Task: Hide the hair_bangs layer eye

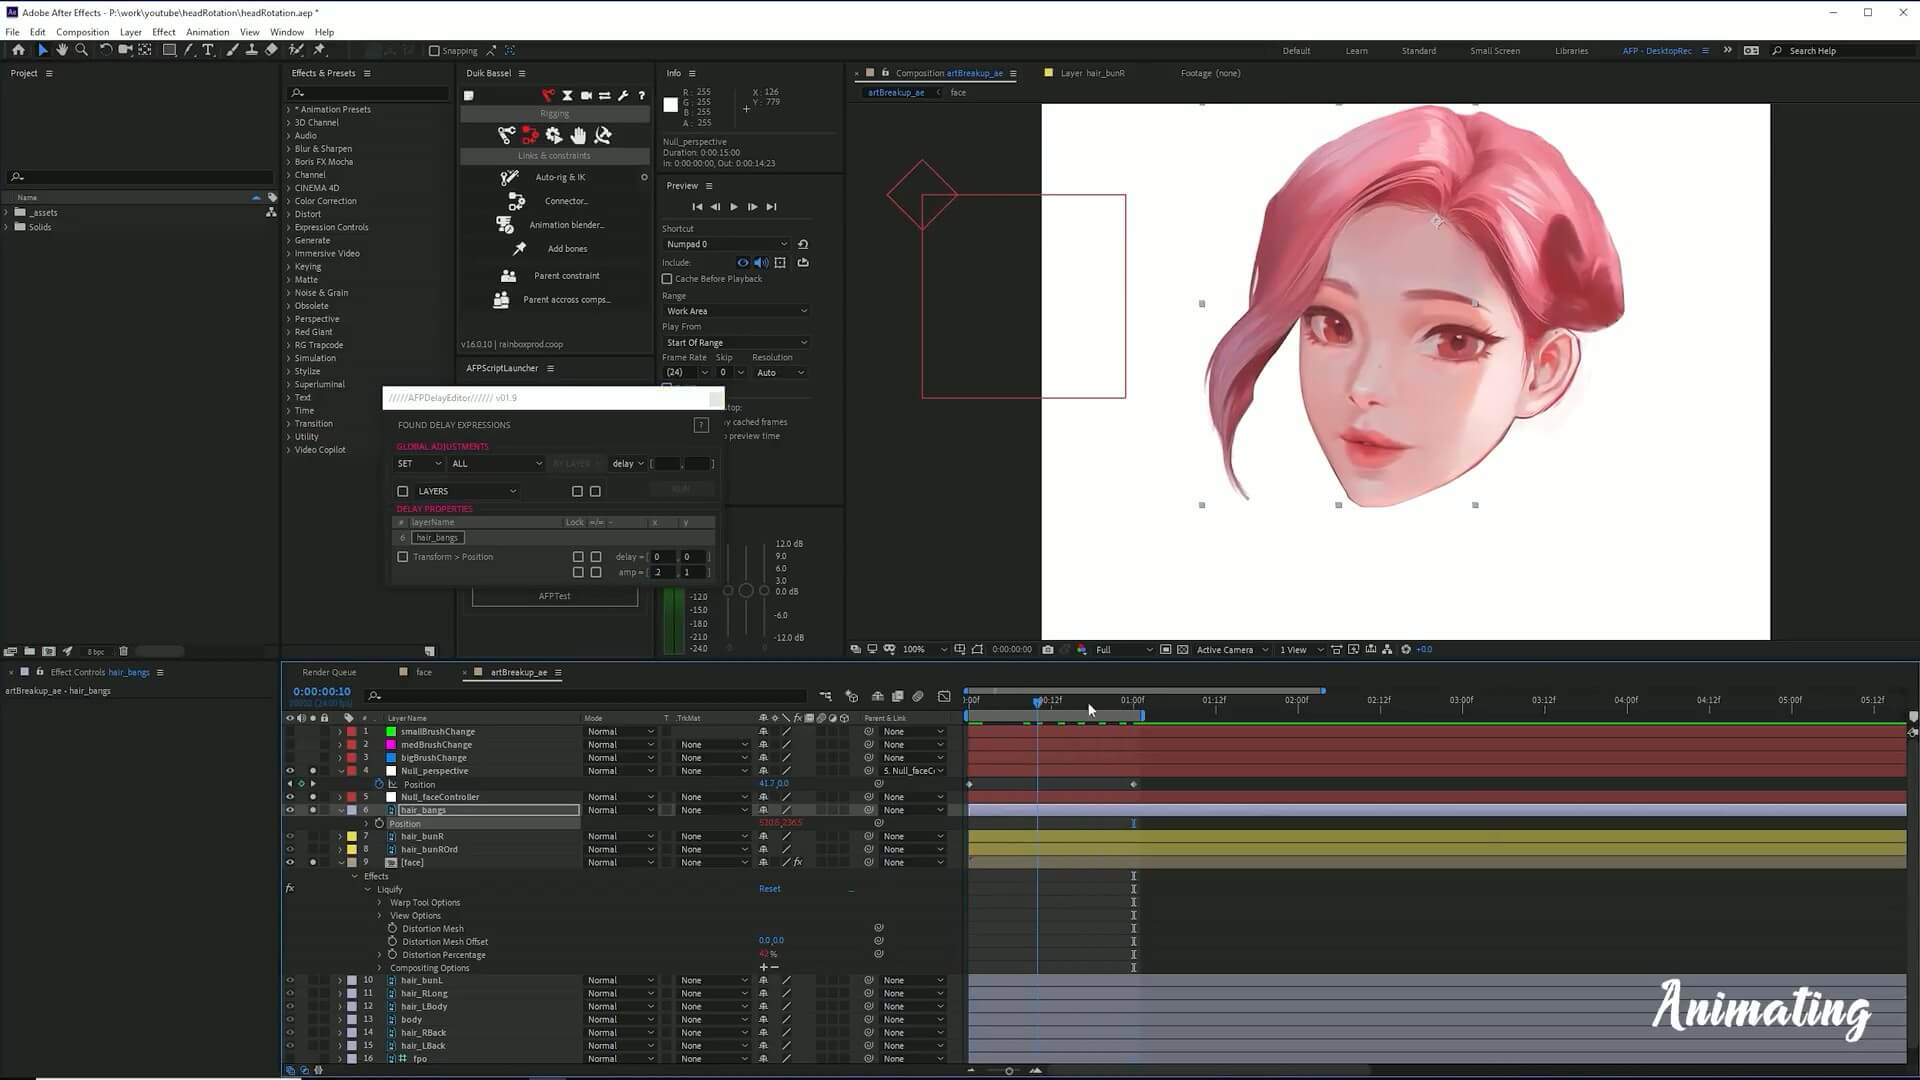Action: click(290, 810)
